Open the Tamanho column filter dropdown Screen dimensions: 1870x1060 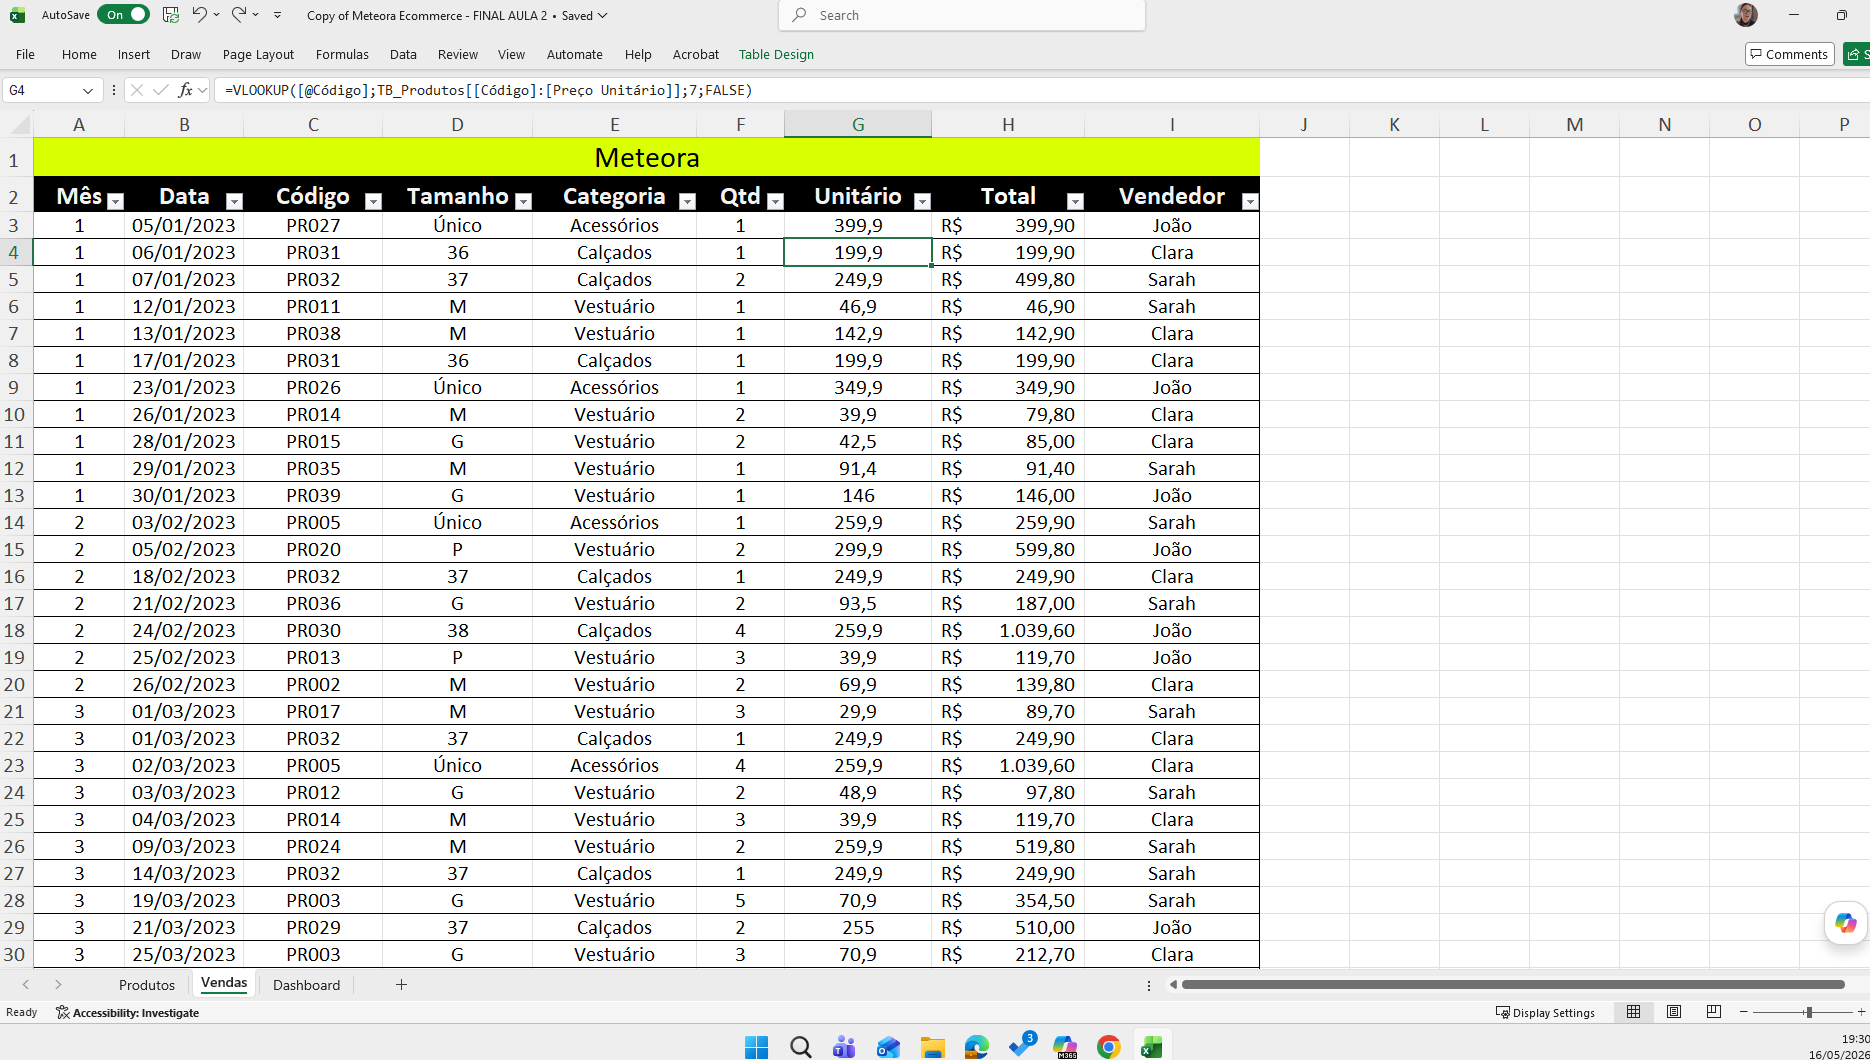tap(523, 201)
